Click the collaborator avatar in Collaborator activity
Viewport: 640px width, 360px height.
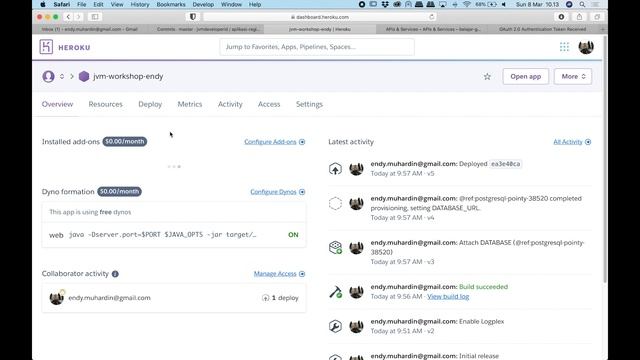56,298
